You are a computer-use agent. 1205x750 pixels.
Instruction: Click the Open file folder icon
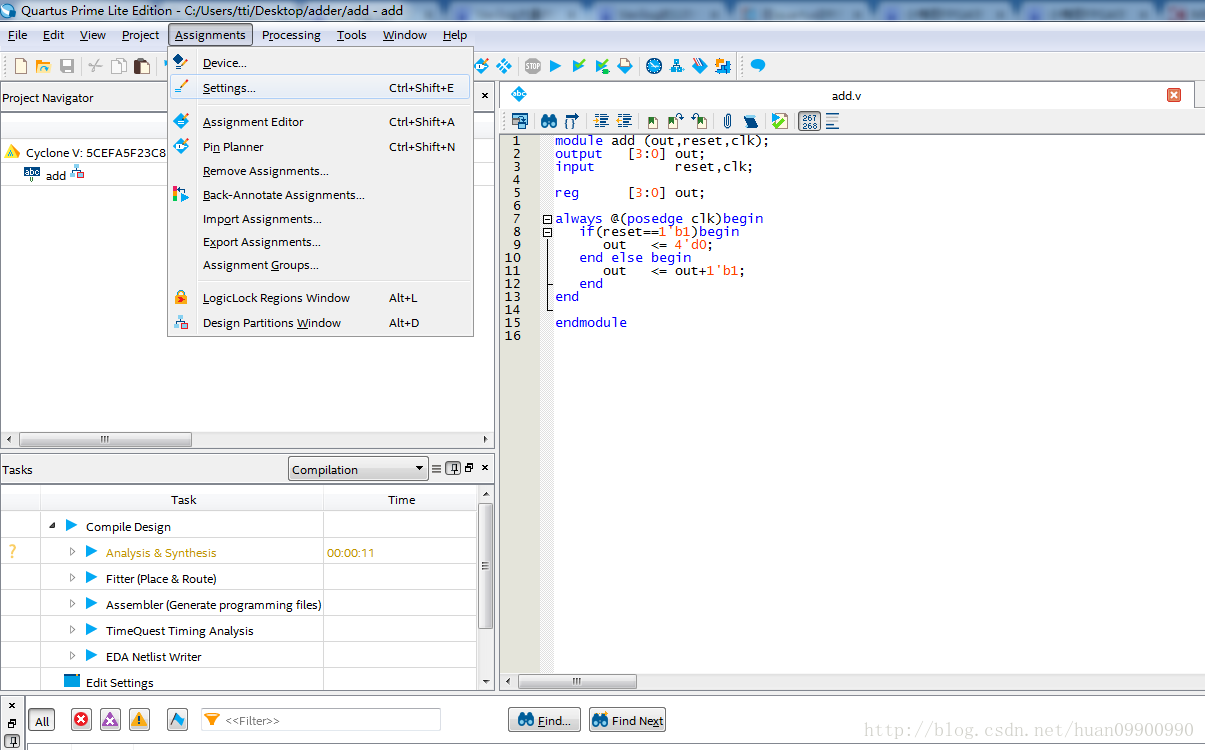tap(43, 66)
